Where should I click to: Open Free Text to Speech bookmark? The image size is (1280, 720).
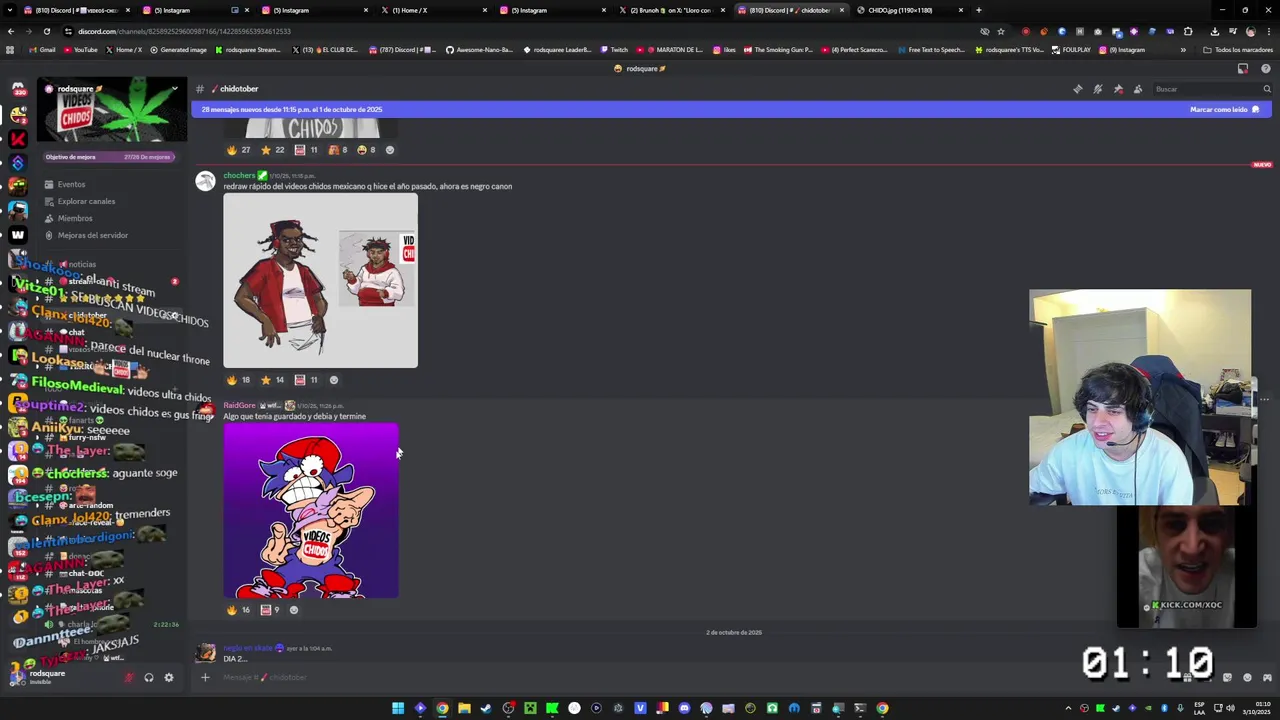click(x=932, y=50)
